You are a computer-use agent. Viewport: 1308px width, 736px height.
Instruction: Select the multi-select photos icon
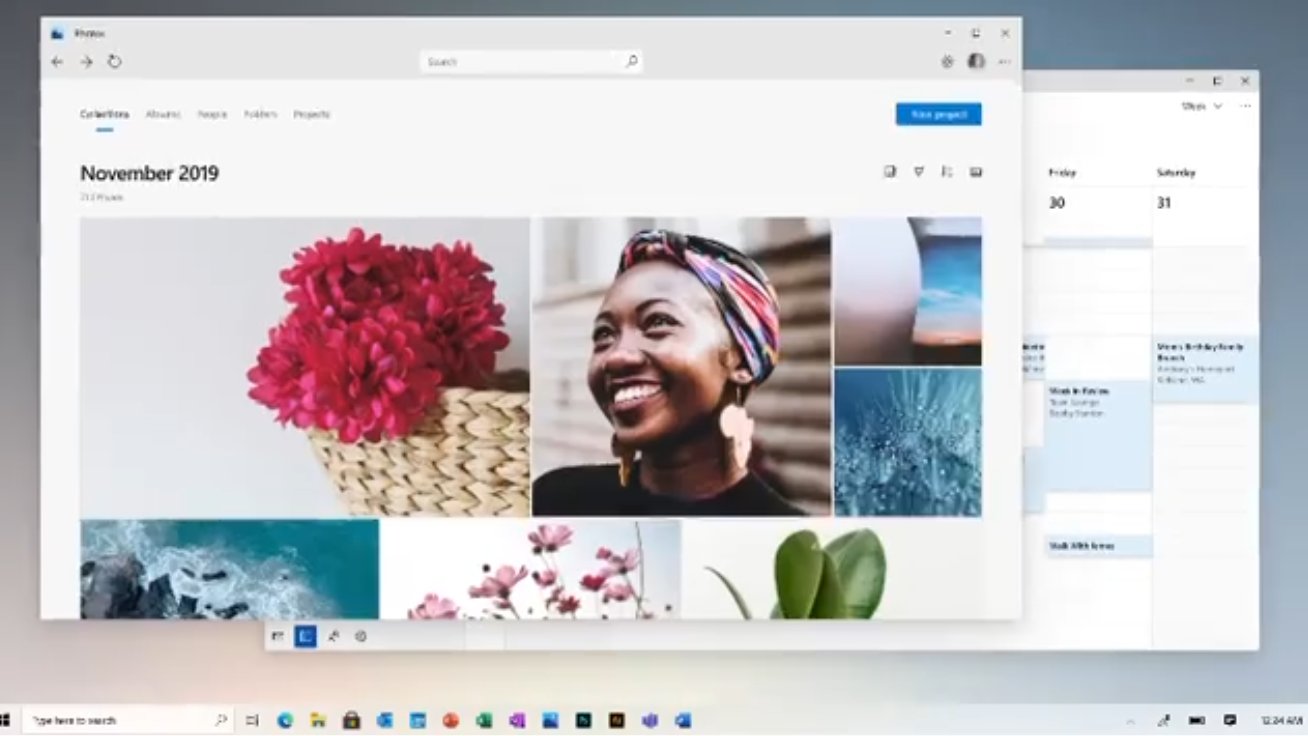click(x=890, y=171)
